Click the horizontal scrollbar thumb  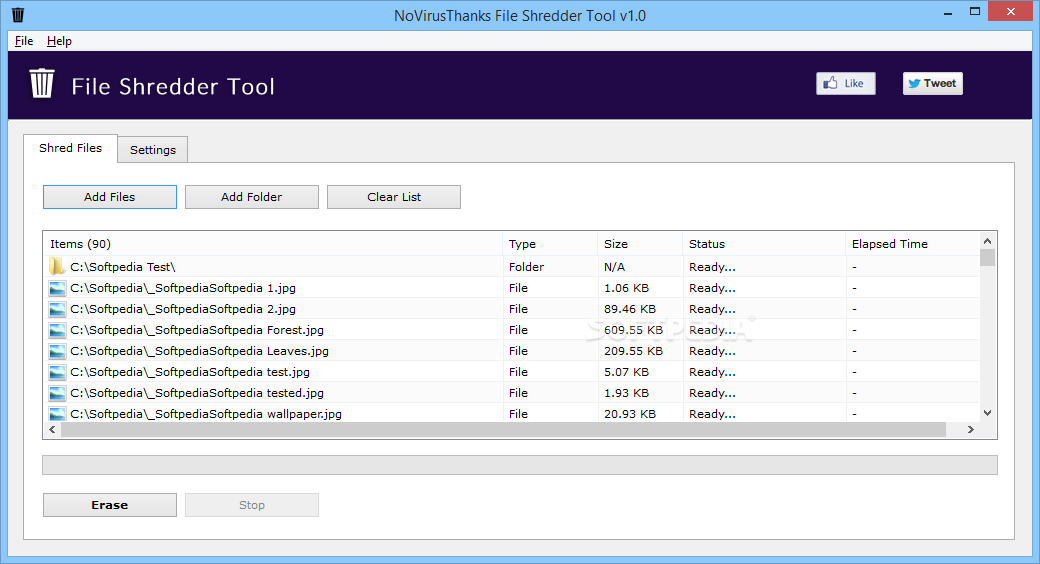(x=503, y=429)
